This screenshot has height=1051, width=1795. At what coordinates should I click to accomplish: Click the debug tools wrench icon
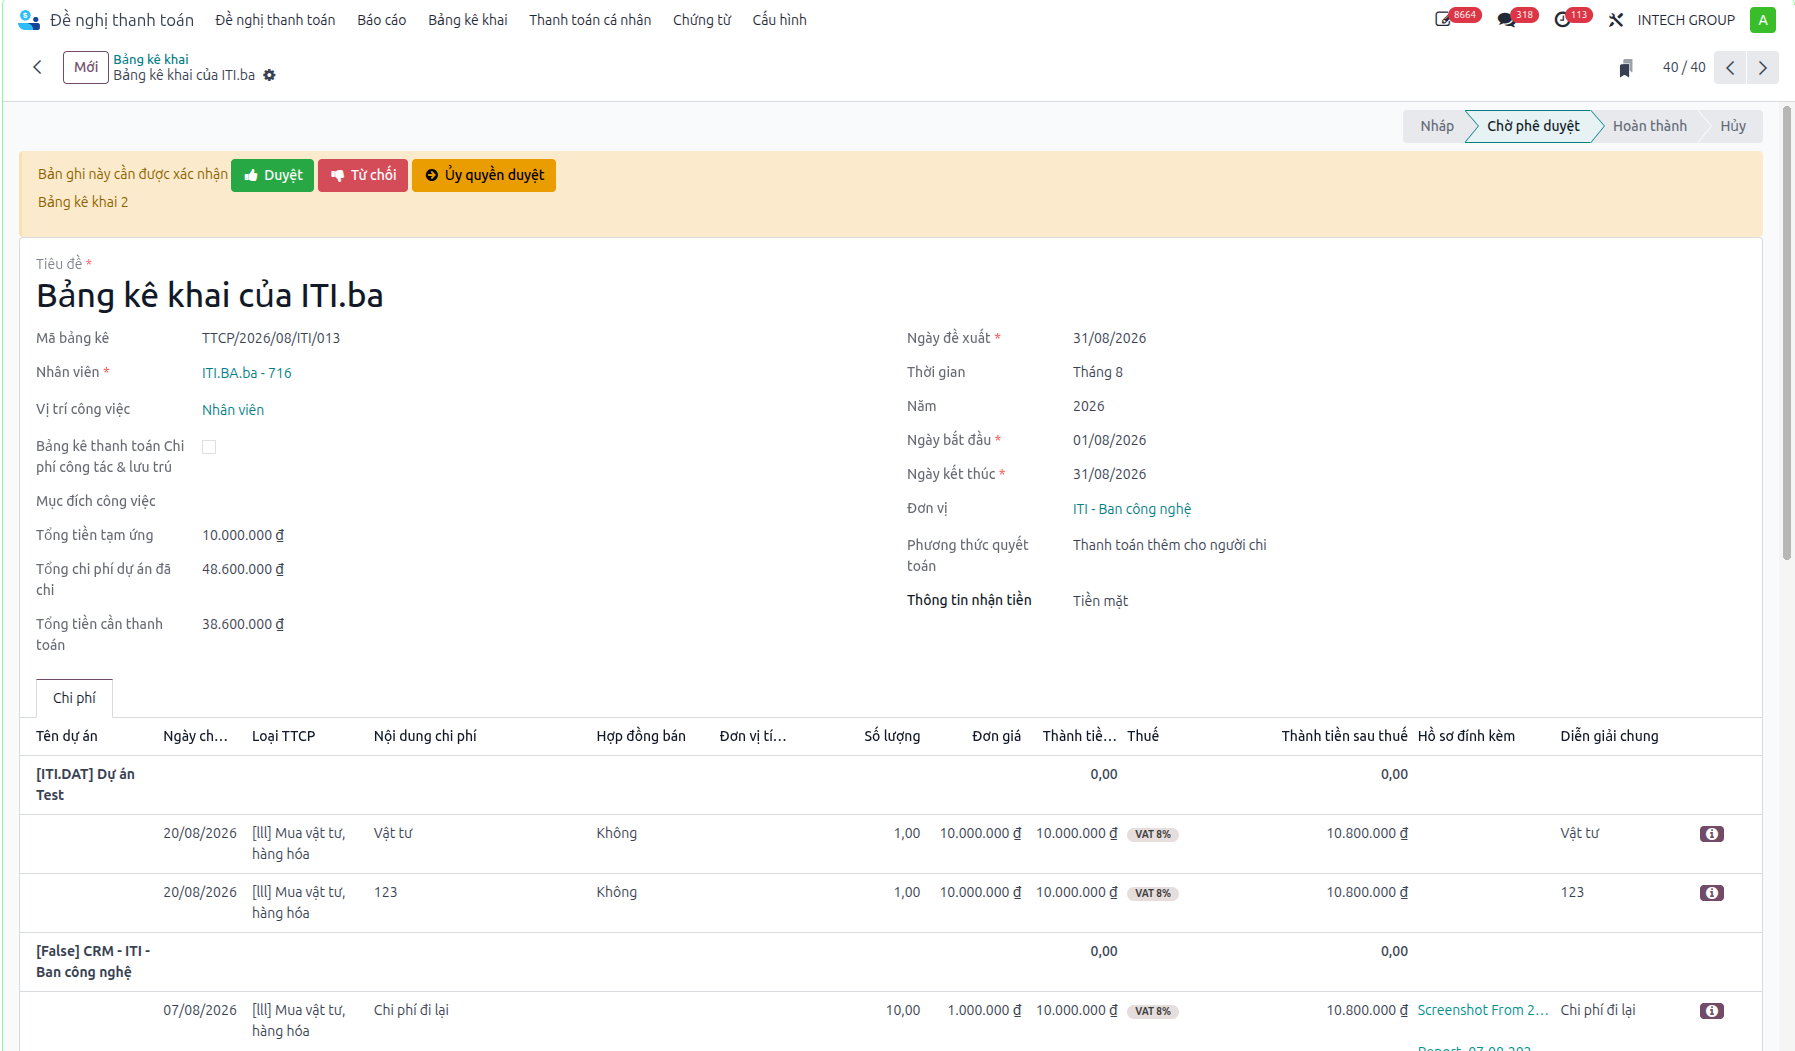click(1616, 20)
